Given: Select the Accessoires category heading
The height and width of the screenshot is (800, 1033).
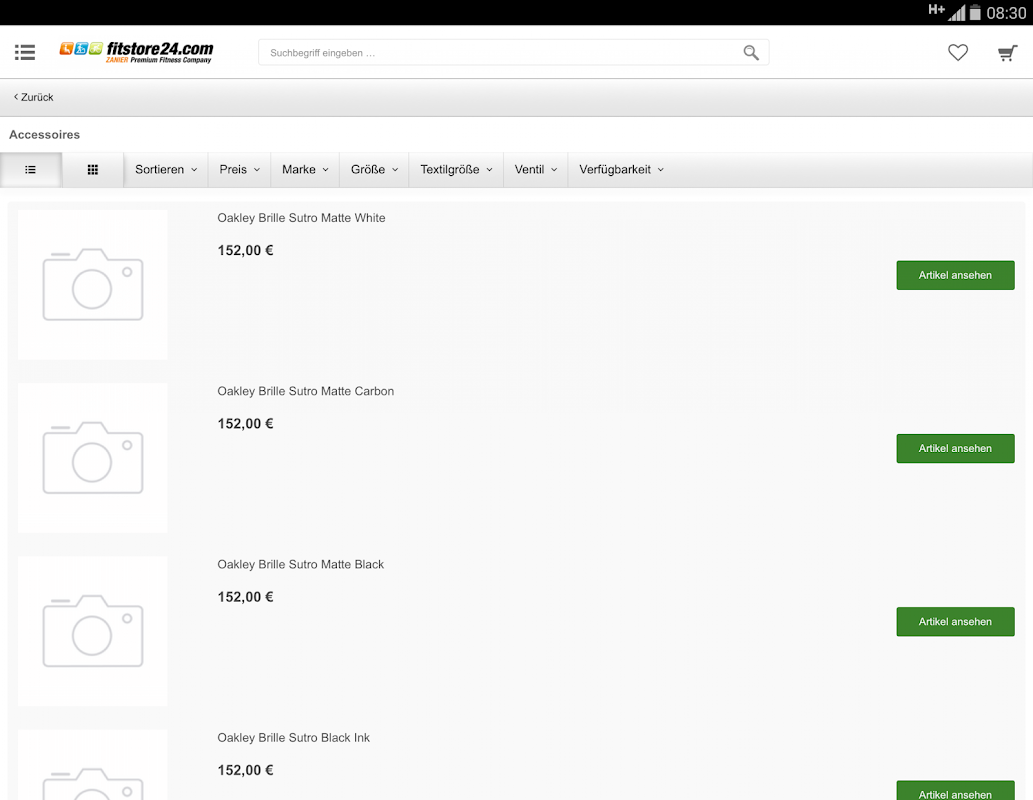Looking at the screenshot, I should [44, 135].
